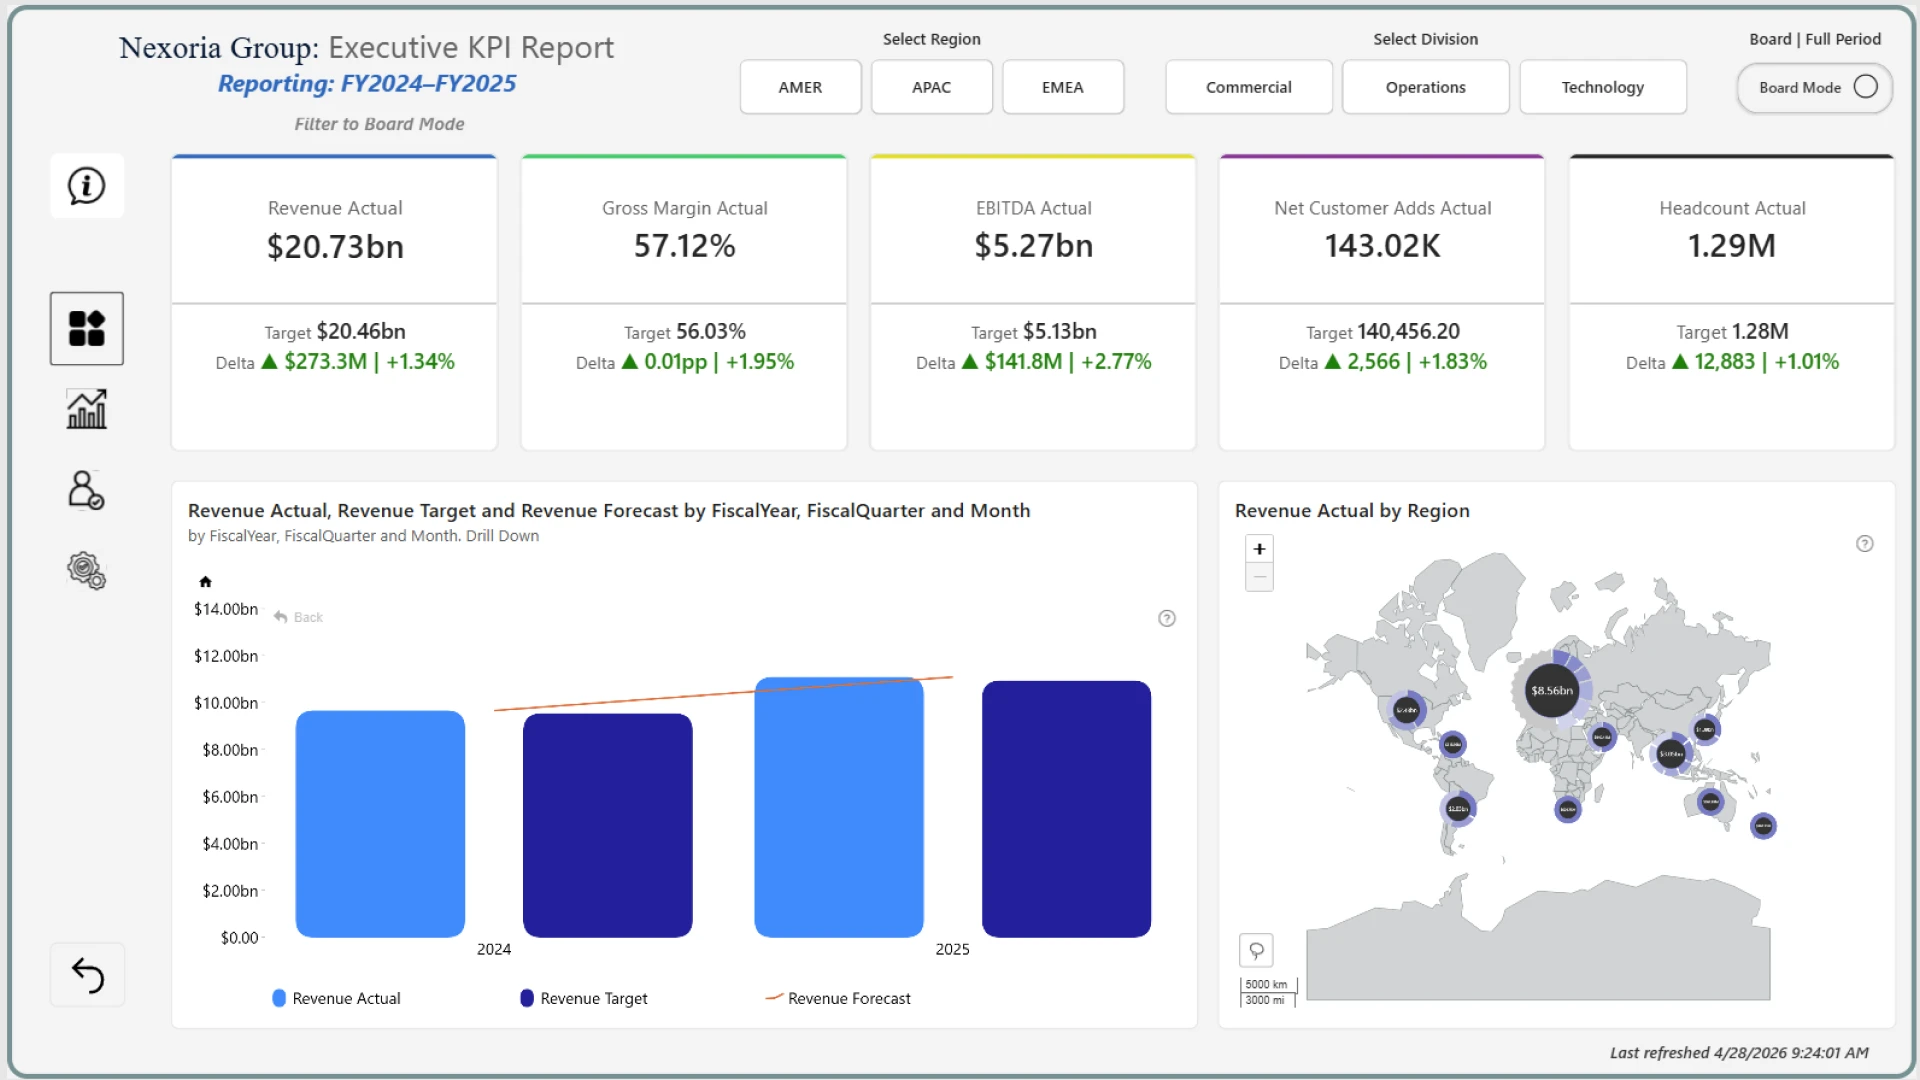Toggle the Board Mode switch
The image size is (1920, 1080).
click(x=1865, y=87)
